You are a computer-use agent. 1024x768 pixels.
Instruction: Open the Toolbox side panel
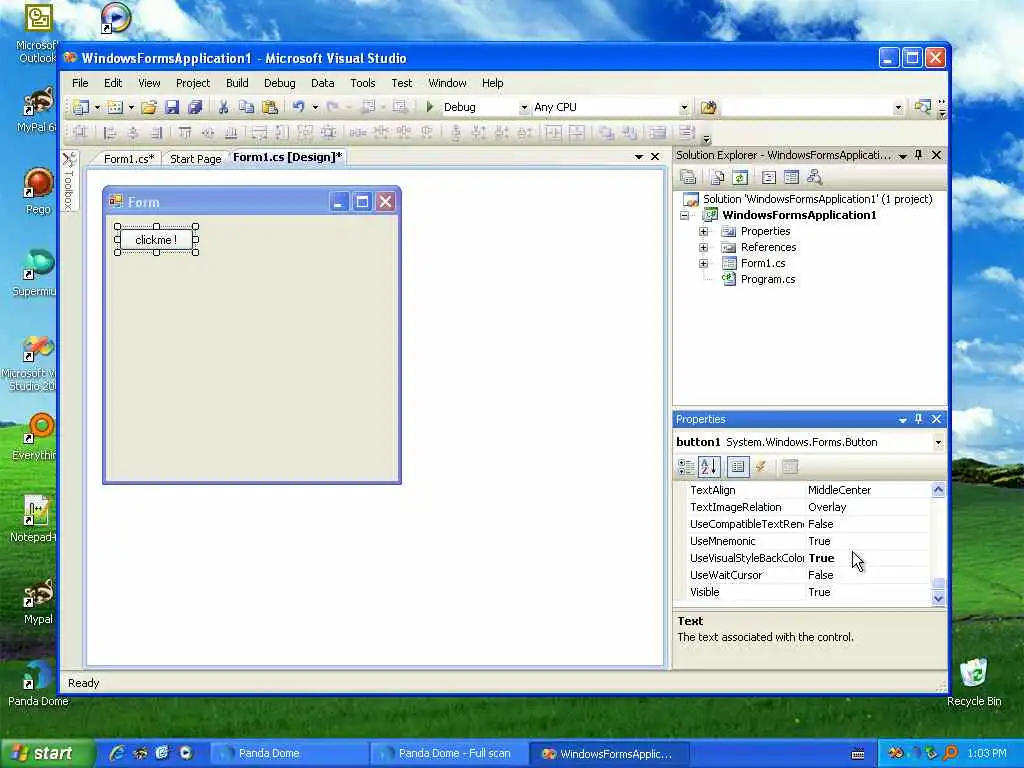(x=69, y=182)
